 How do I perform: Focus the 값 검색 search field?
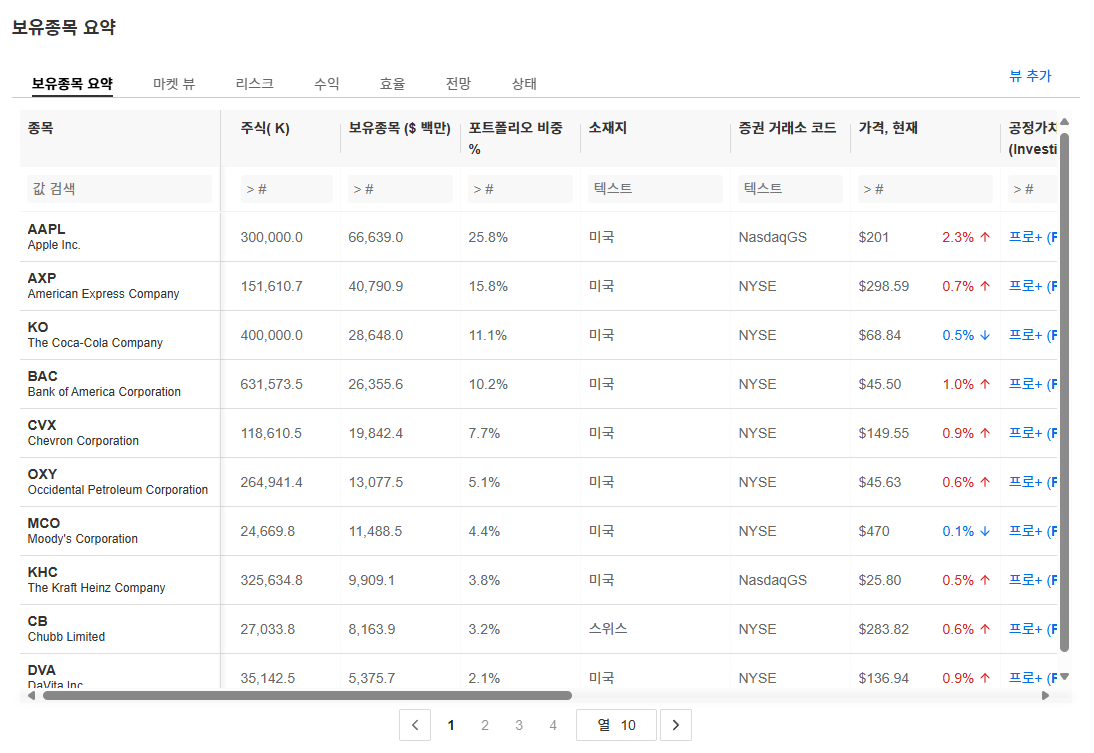pos(119,189)
